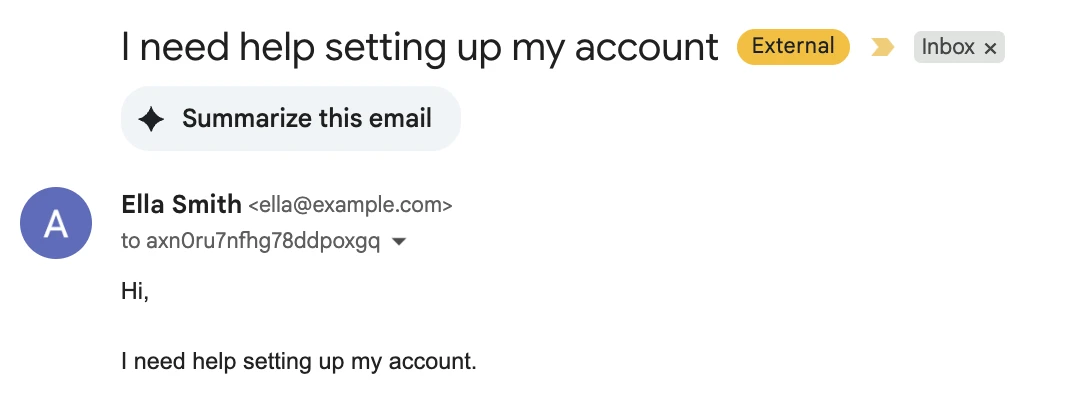The width and height of the screenshot is (1076, 414).
Task: Click the email subject heading
Action: pos(420,47)
